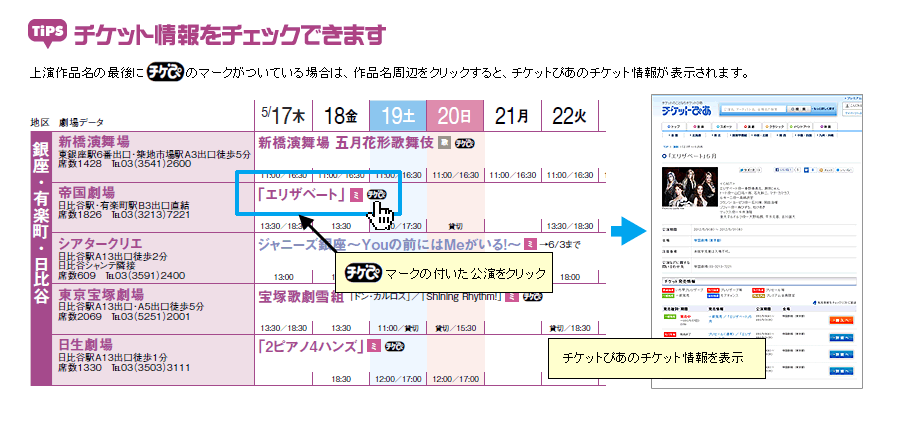Select the 18金 date column header

(341, 116)
